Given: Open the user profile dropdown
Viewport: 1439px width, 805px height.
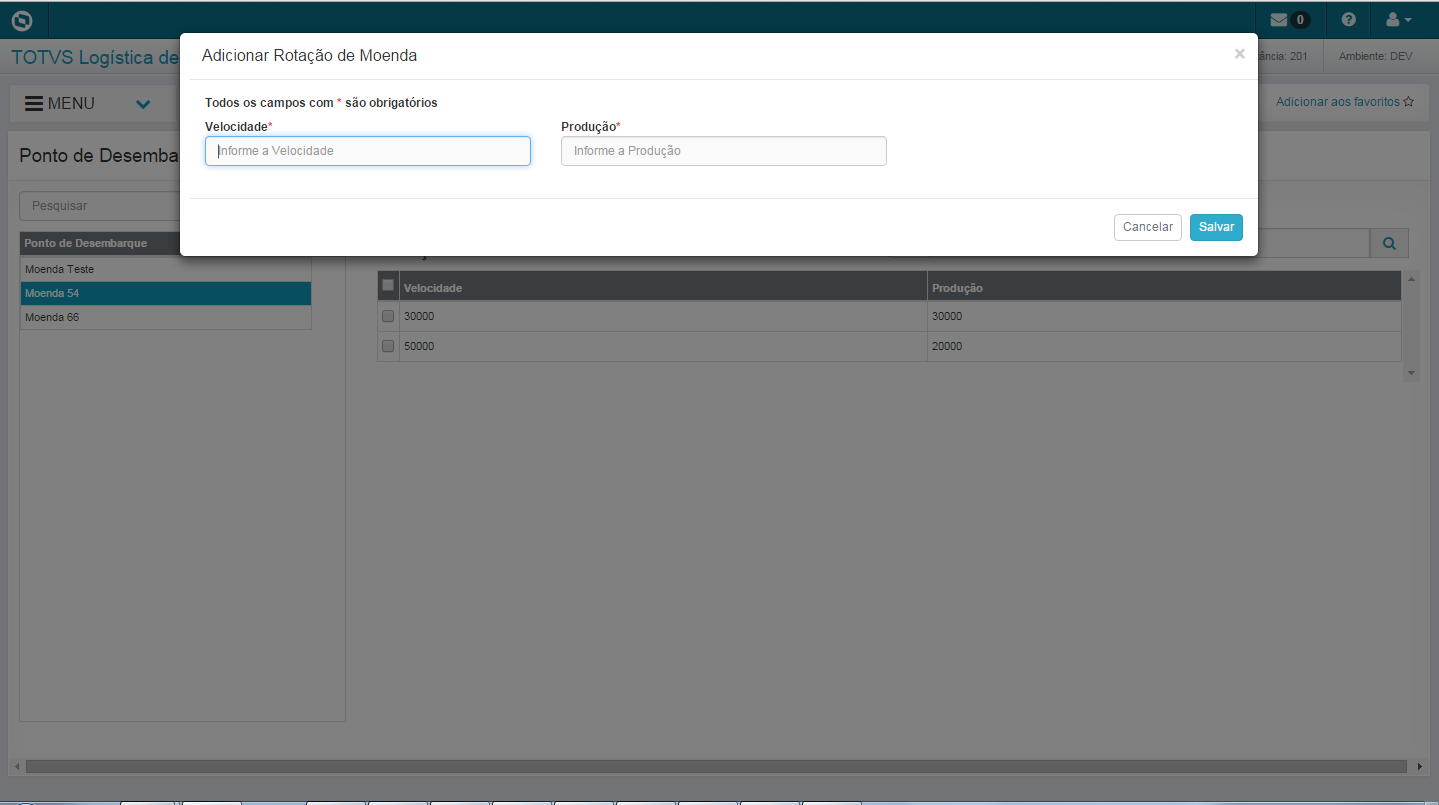Looking at the screenshot, I should click(x=1398, y=20).
